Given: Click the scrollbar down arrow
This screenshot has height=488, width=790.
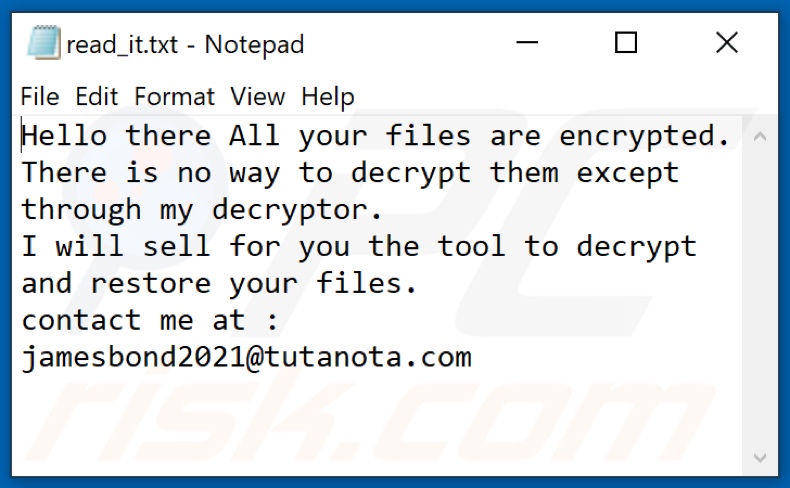Looking at the screenshot, I should click(761, 459).
